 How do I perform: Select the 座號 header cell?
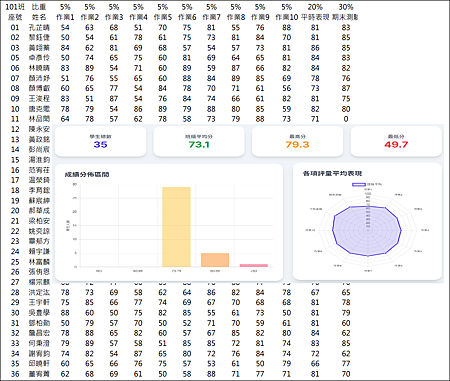click(x=15, y=17)
